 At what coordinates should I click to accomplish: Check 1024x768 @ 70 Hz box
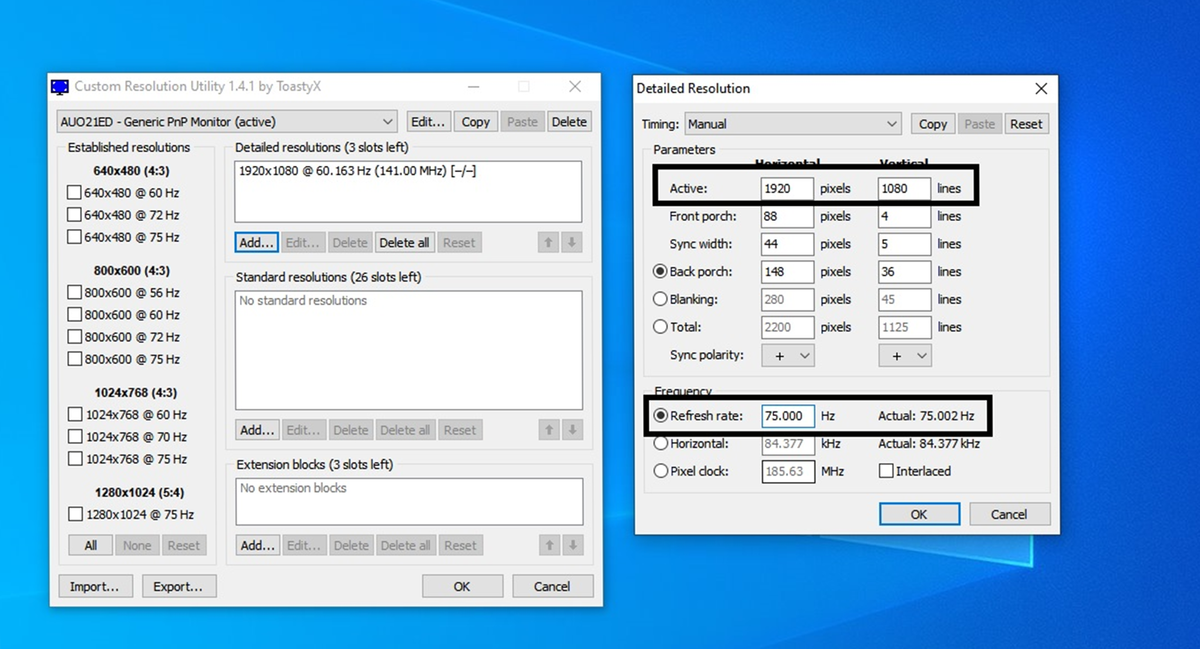pos(74,437)
